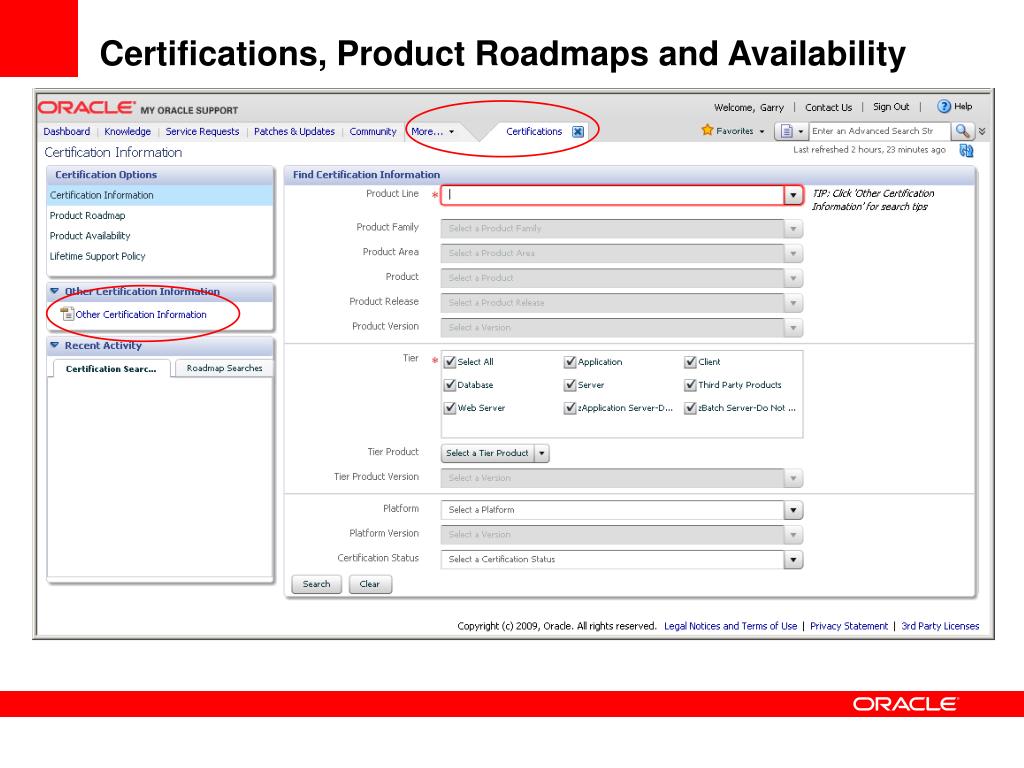Viewport: 1024px width, 768px height.
Task: Click the refresh icon beside last refreshed
Action: (967, 151)
